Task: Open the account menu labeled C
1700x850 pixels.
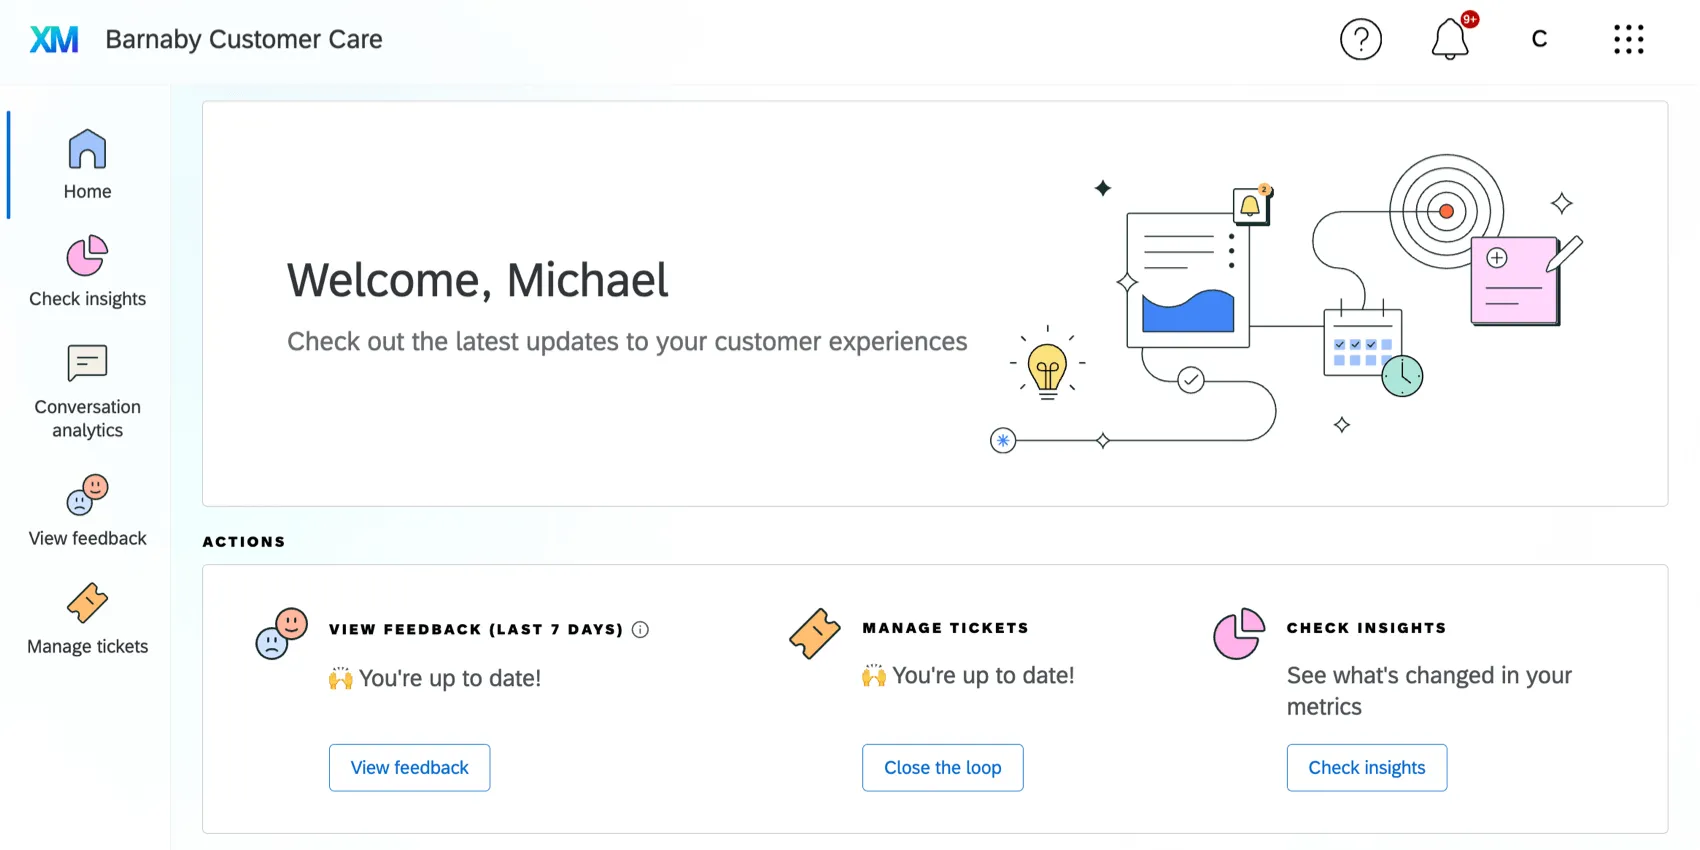Action: click(x=1539, y=38)
